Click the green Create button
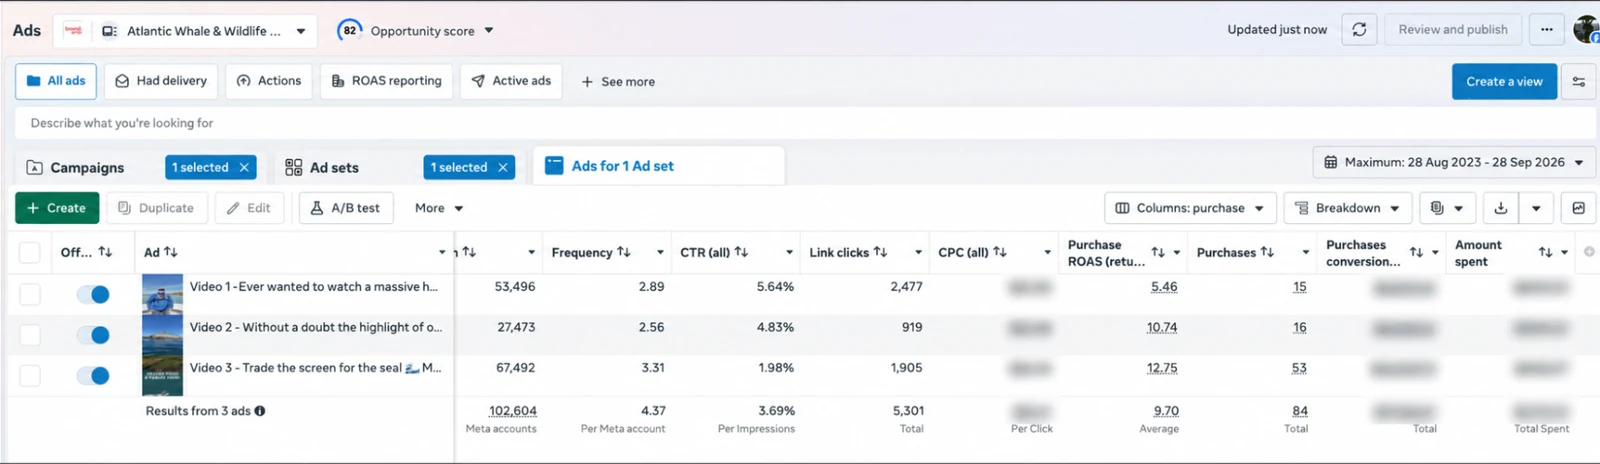1600x464 pixels. (57, 208)
